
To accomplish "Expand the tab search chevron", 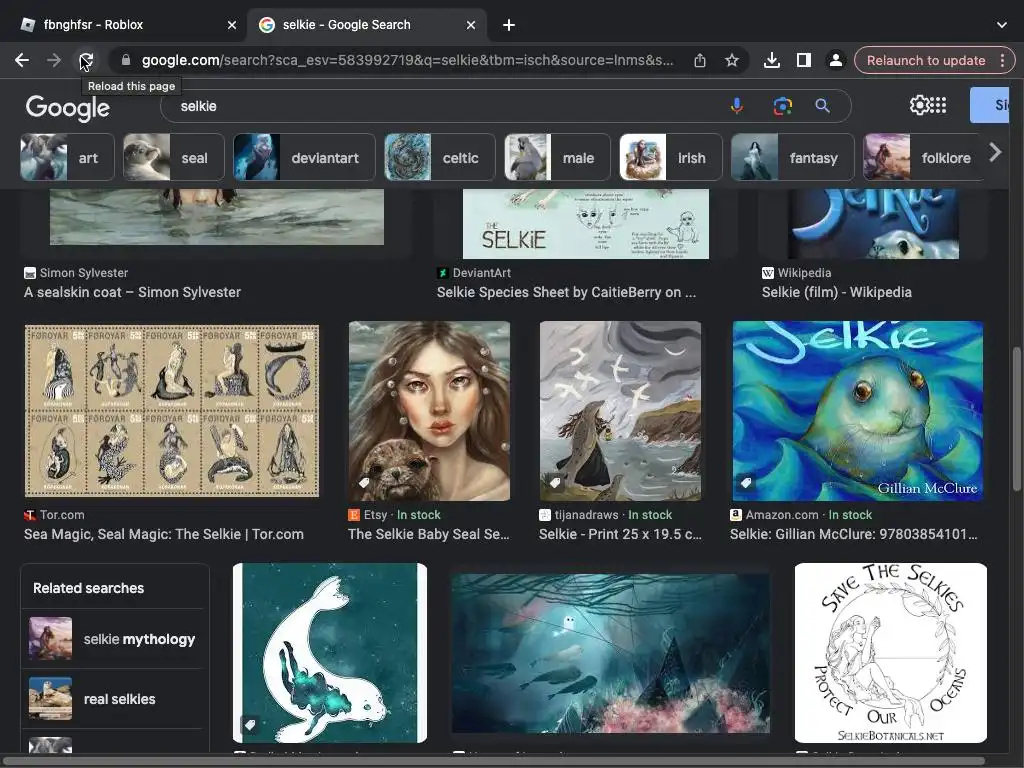I will 1002,25.
